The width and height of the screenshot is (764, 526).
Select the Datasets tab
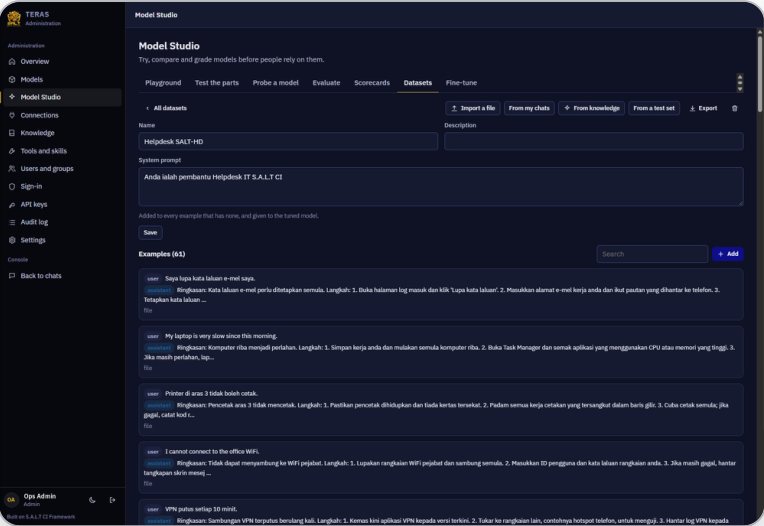[418, 83]
